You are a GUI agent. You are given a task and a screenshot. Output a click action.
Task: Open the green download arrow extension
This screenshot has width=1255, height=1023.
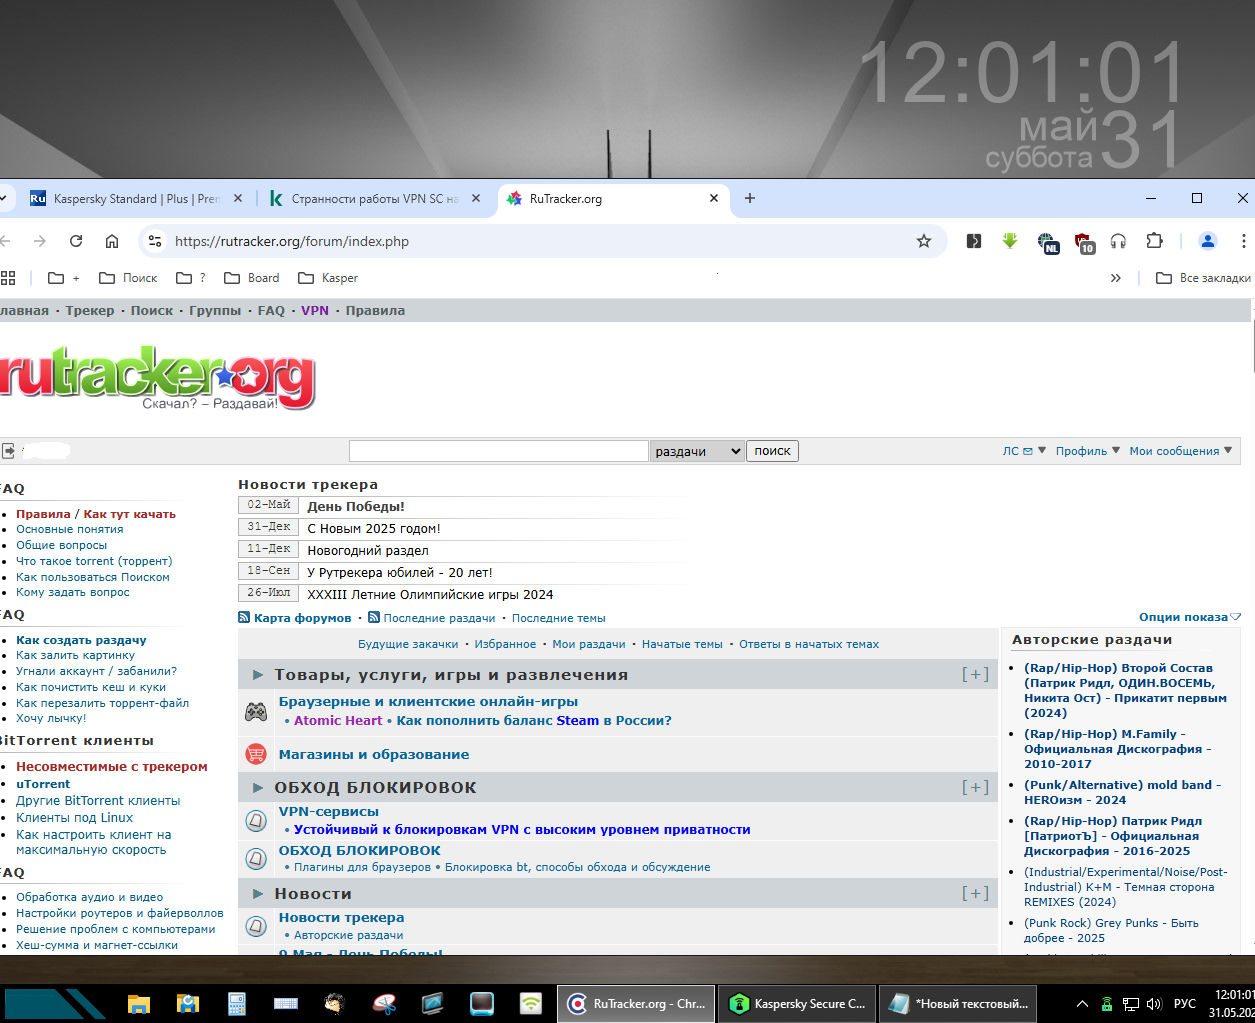tap(1010, 241)
